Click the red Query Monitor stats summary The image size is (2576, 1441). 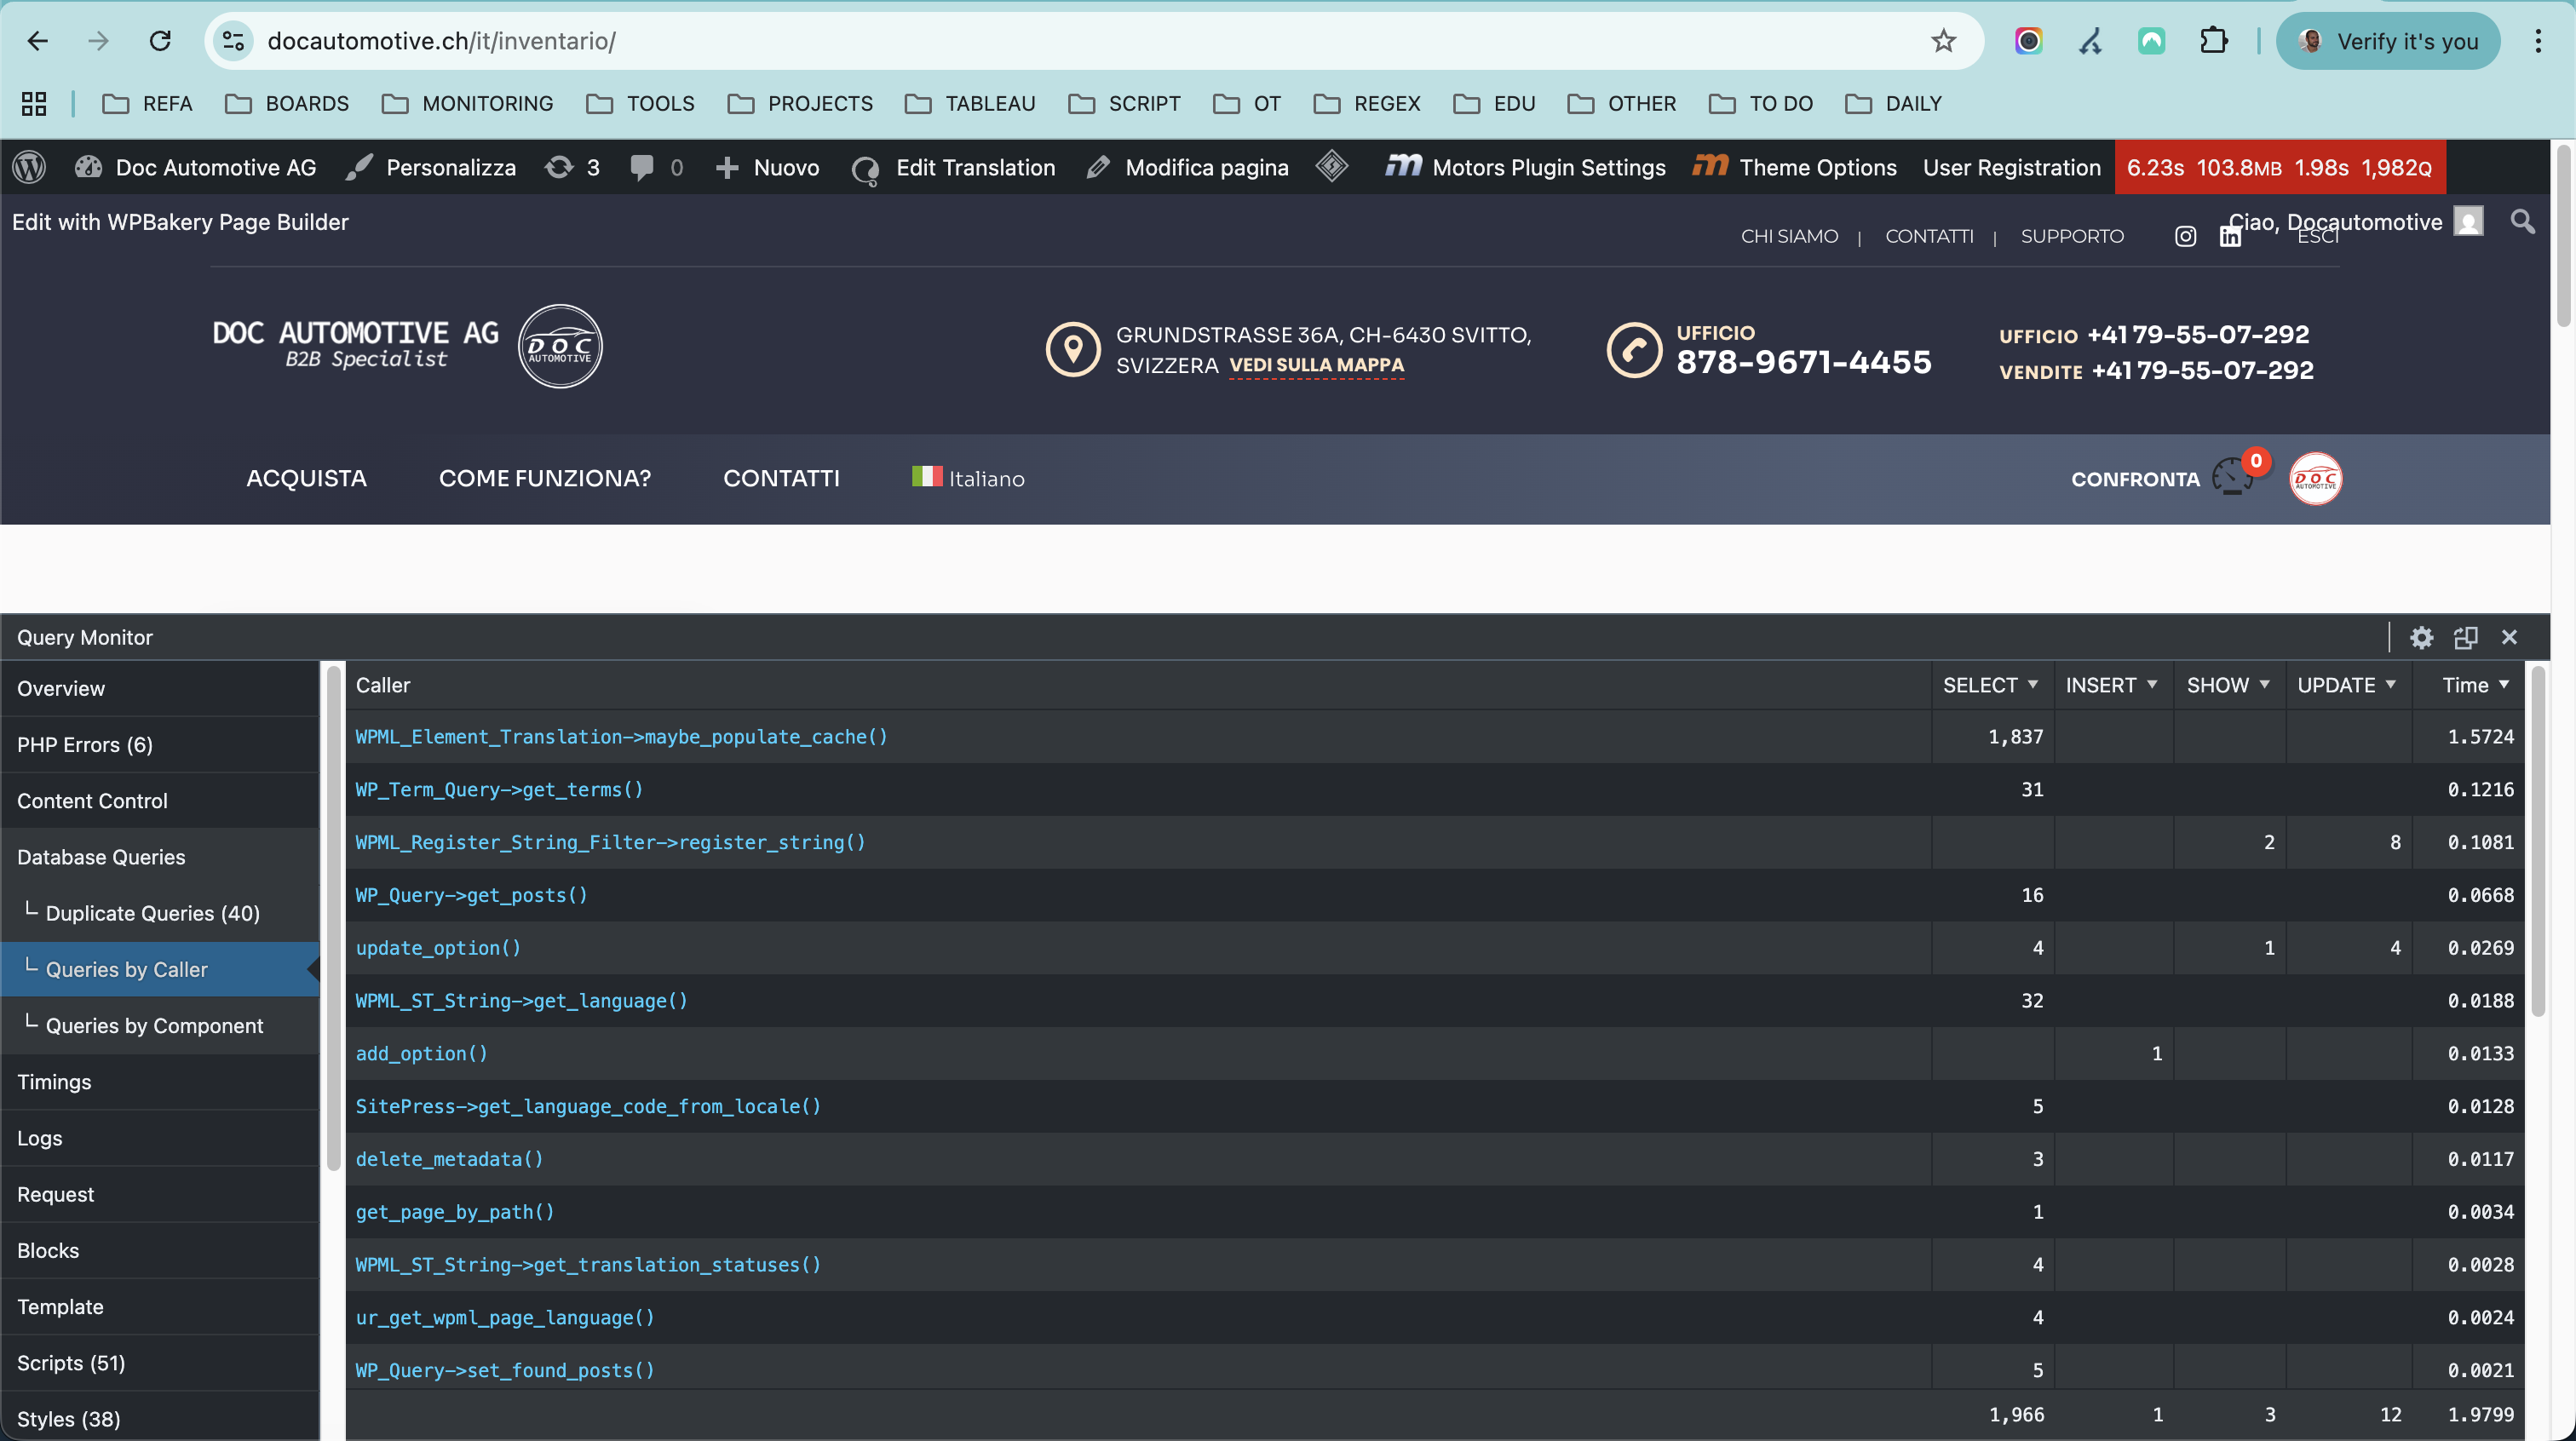click(x=2280, y=167)
